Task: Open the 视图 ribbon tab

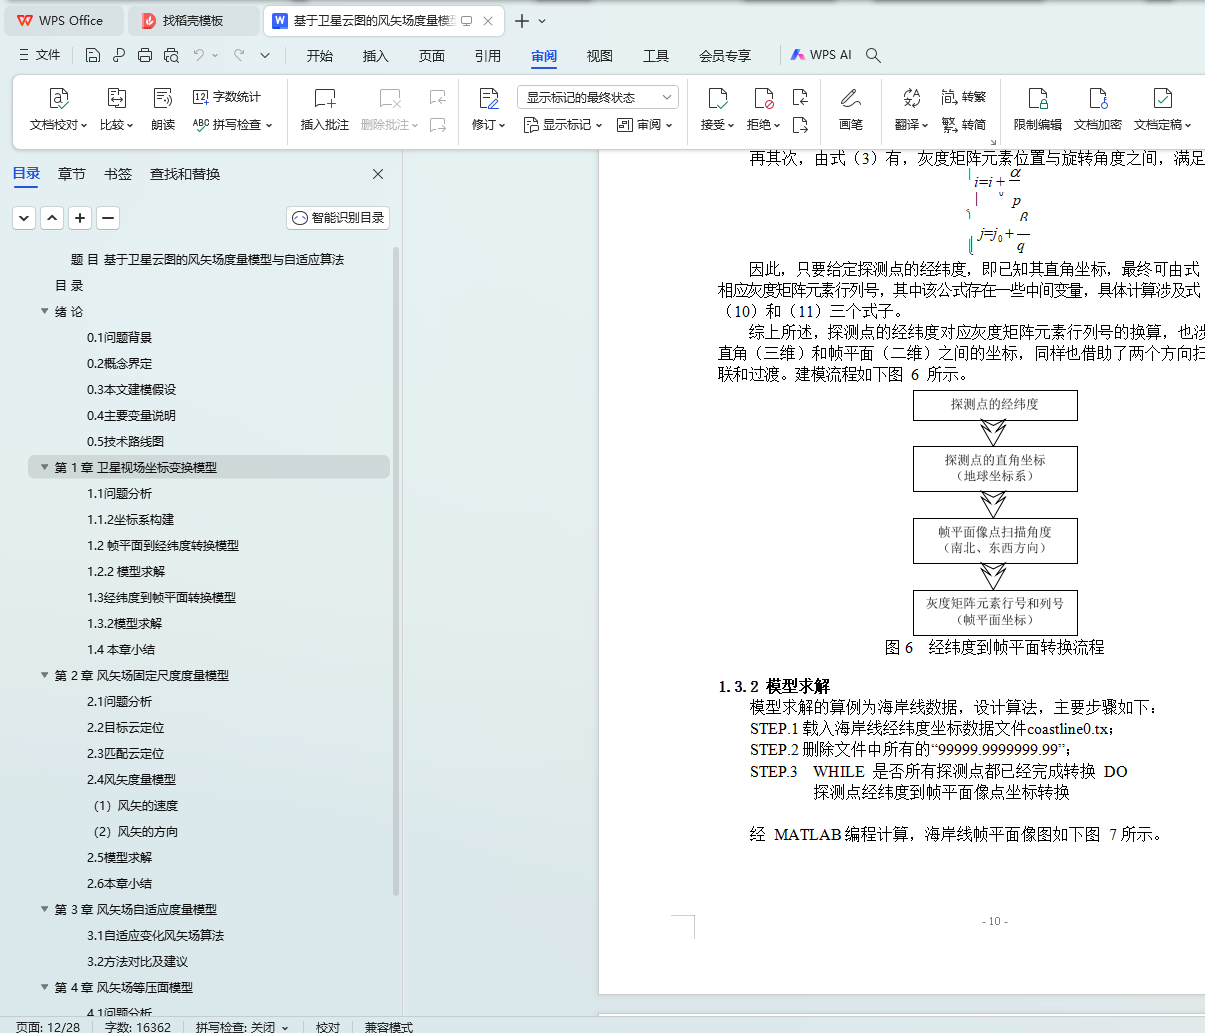Action: coord(600,56)
